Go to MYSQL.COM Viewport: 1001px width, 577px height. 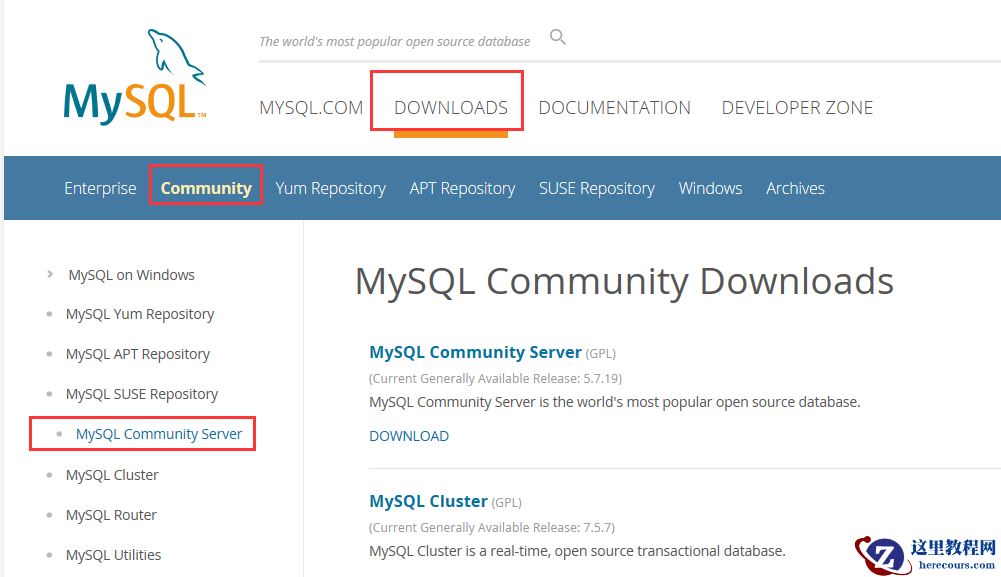311,107
